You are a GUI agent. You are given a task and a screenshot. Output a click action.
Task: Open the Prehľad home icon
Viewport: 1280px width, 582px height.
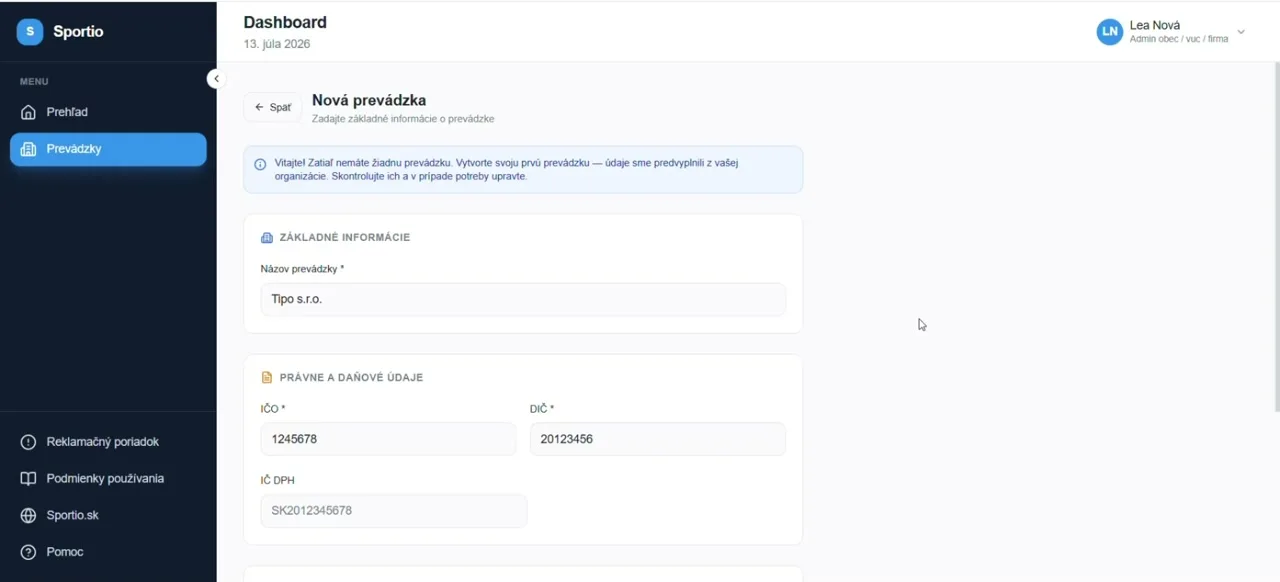[29, 112]
